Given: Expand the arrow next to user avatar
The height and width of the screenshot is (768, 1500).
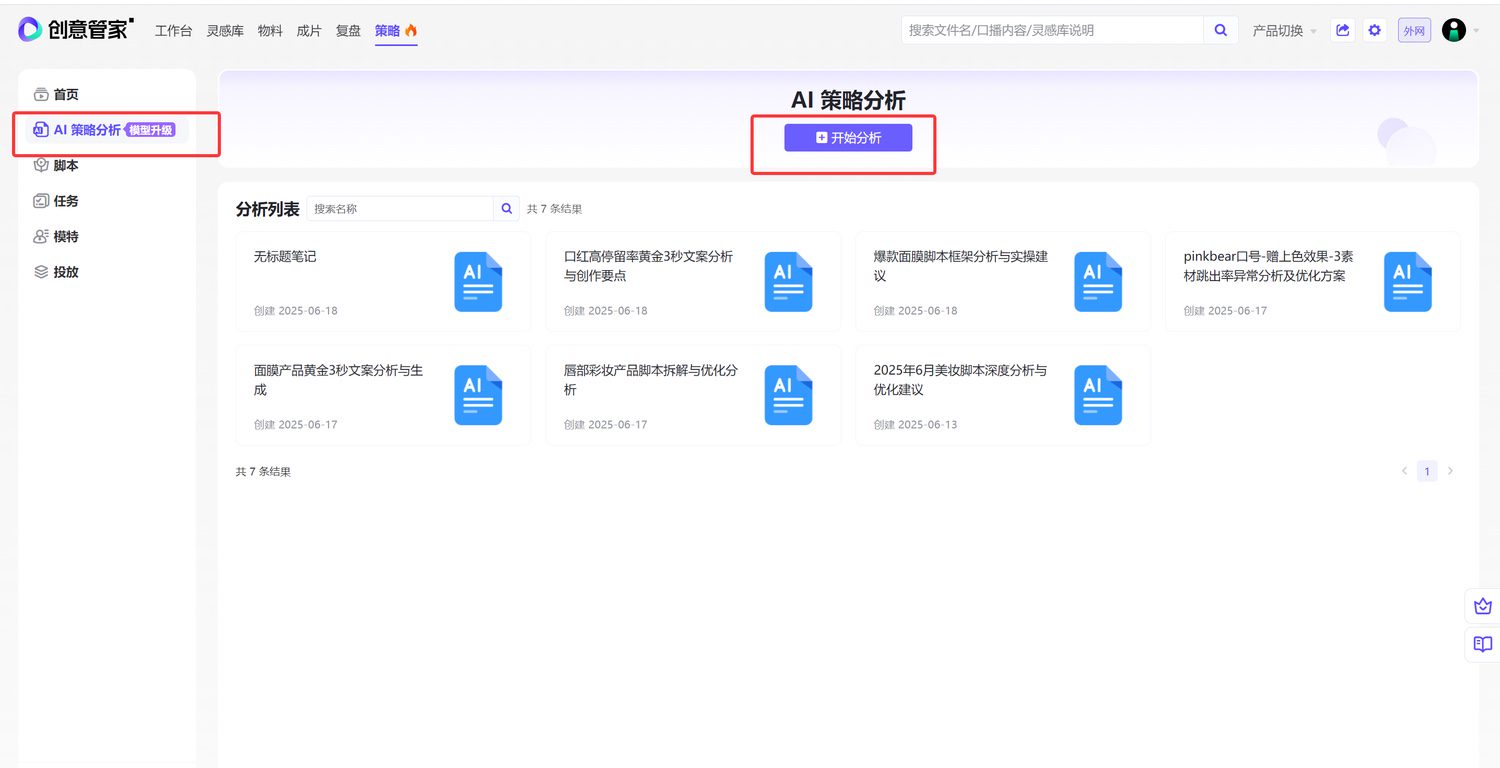Looking at the screenshot, I should point(1476,31).
